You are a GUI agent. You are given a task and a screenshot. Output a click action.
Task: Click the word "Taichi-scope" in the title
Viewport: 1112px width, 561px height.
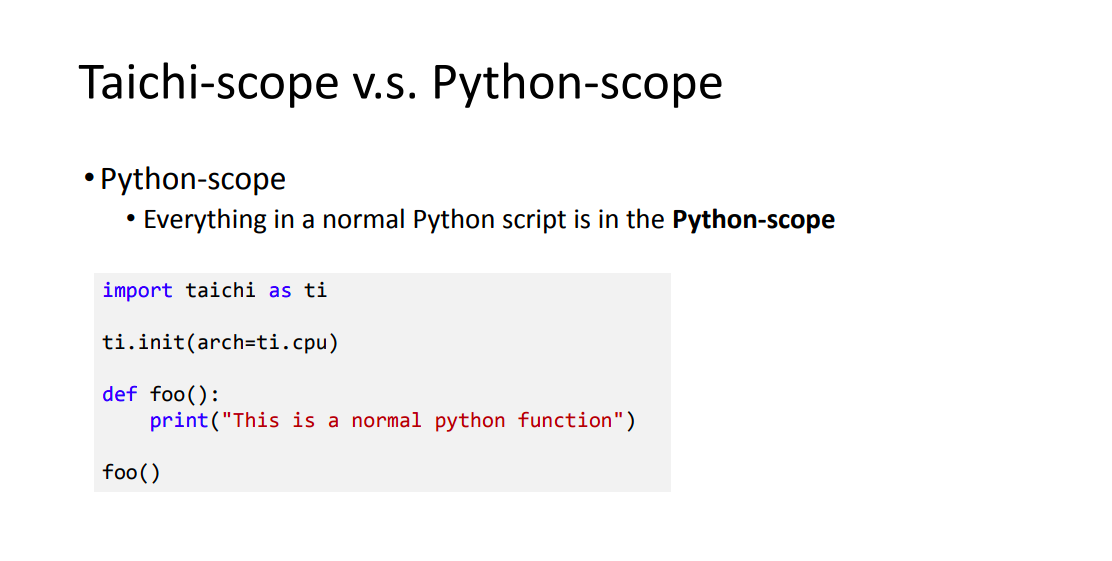coord(208,83)
